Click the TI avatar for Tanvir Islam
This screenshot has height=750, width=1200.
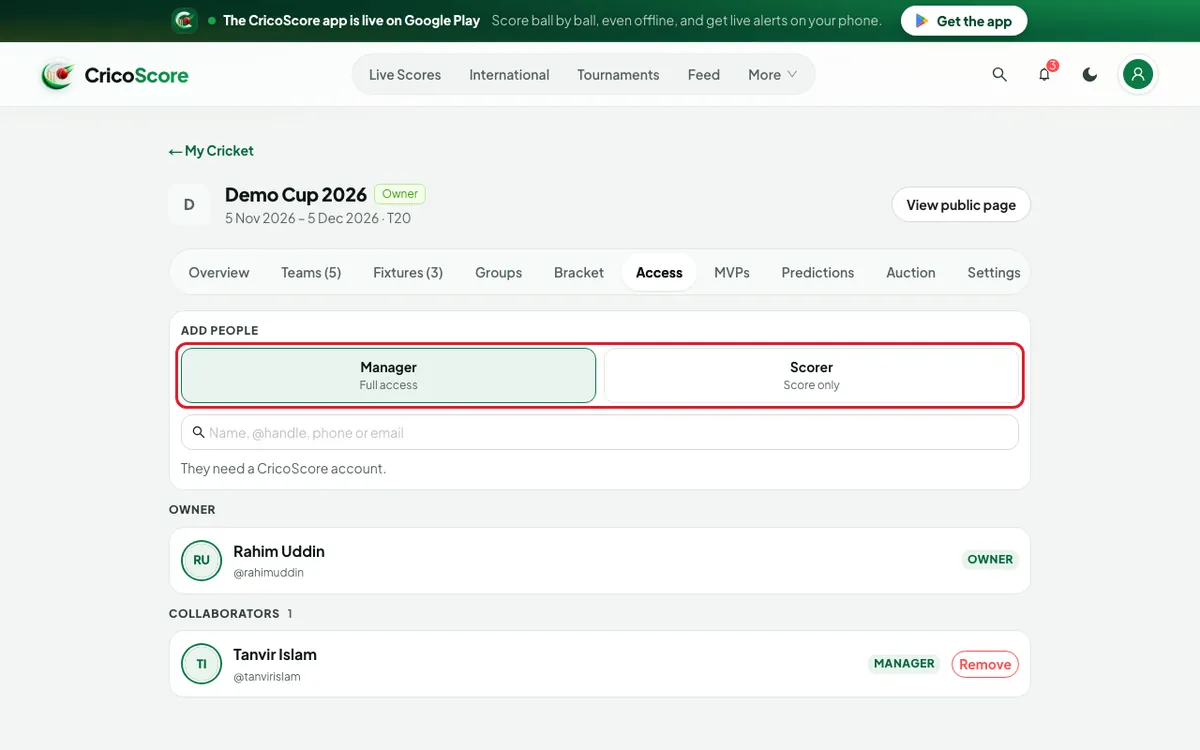click(x=201, y=664)
